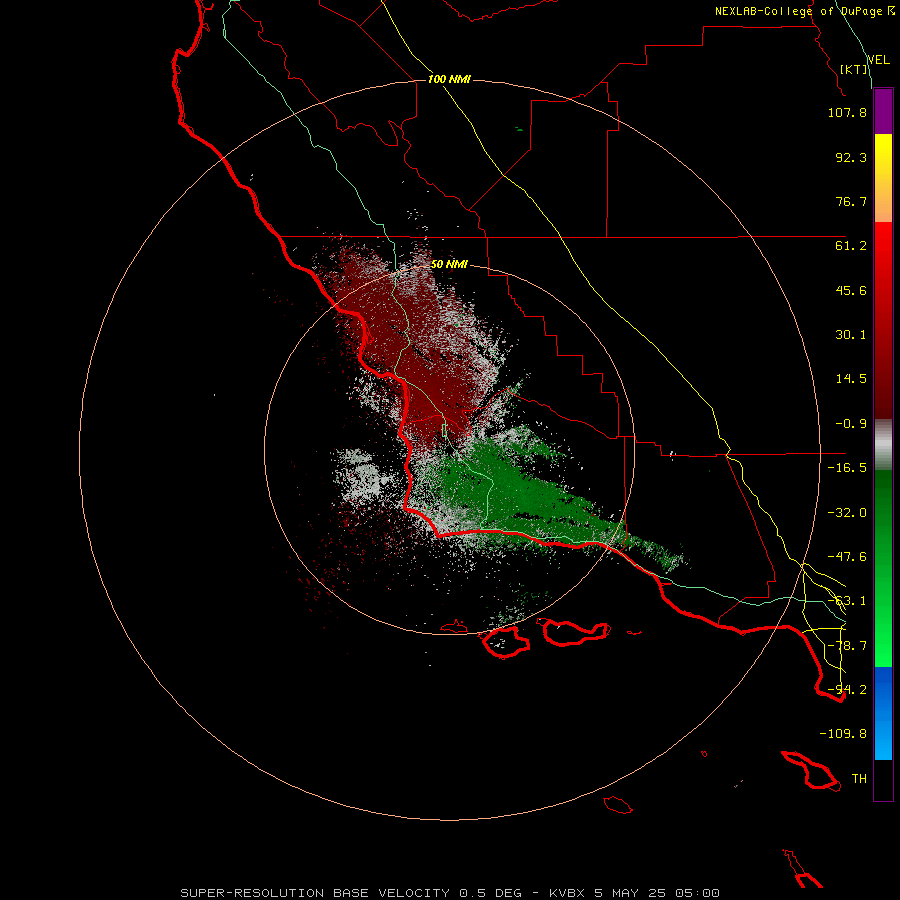
Task: Click the Super-Resolution Base Velocity caption text
Action: tap(450, 893)
